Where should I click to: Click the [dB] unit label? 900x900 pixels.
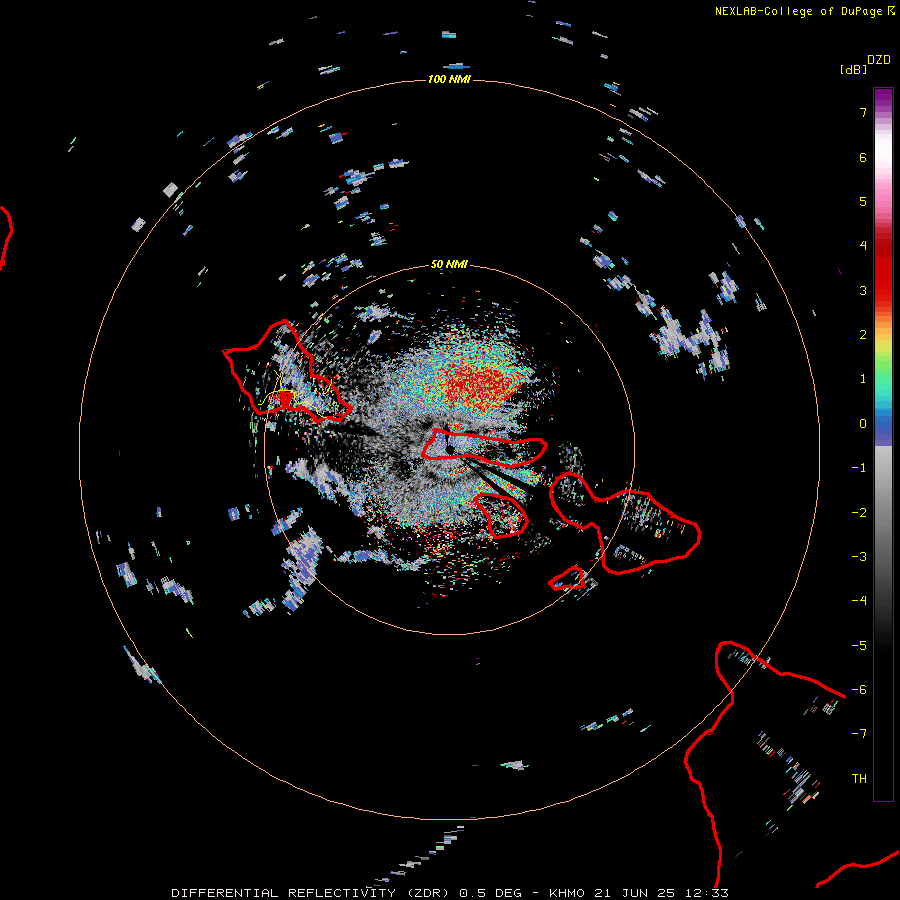click(853, 70)
